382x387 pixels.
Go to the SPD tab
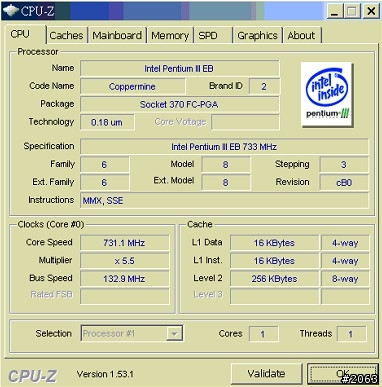coord(213,35)
